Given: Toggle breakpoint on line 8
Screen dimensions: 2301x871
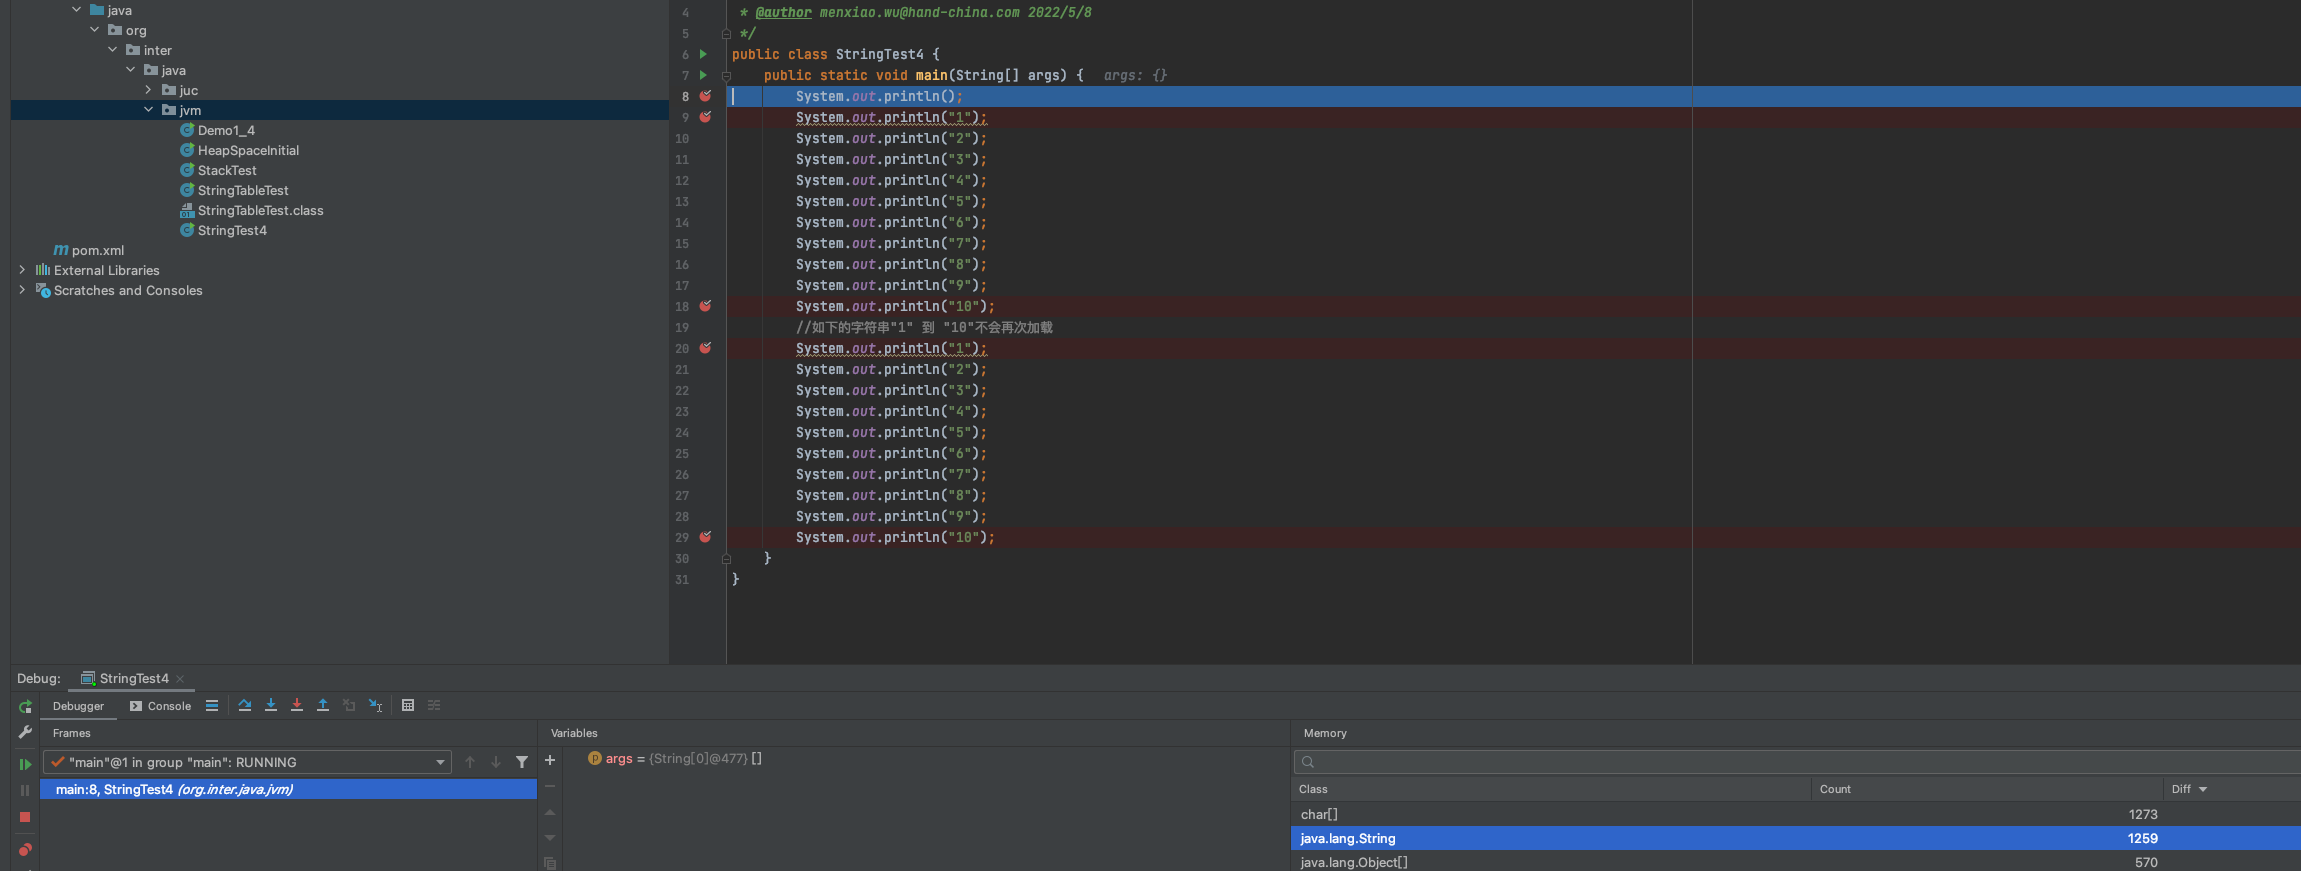Looking at the screenshot, I should point(705,96).
